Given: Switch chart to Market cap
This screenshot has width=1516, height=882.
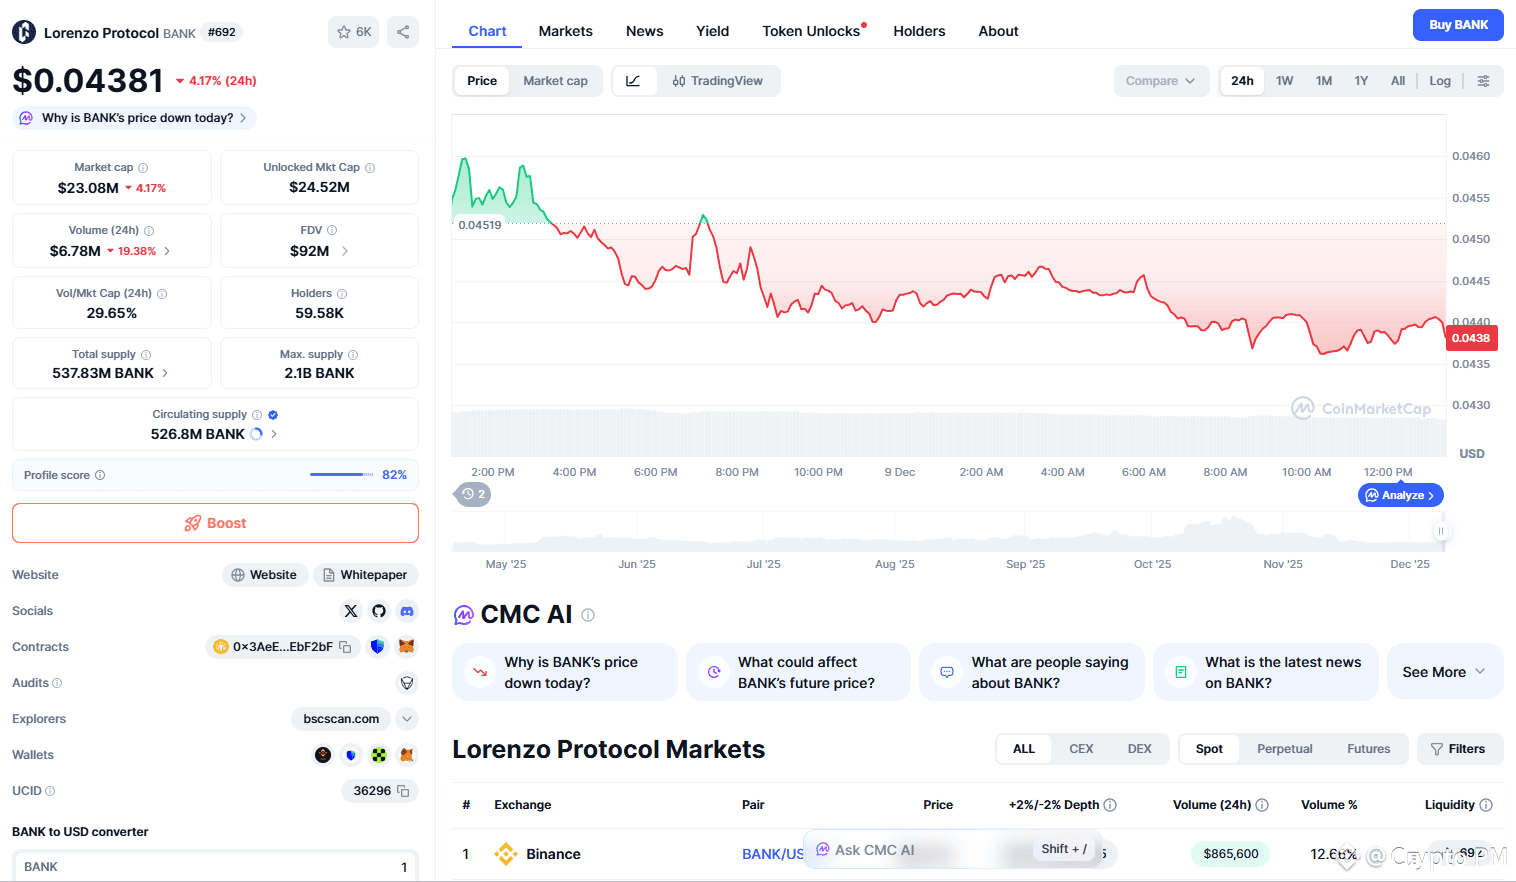Looking at the screenshot, I should (555, 81).
